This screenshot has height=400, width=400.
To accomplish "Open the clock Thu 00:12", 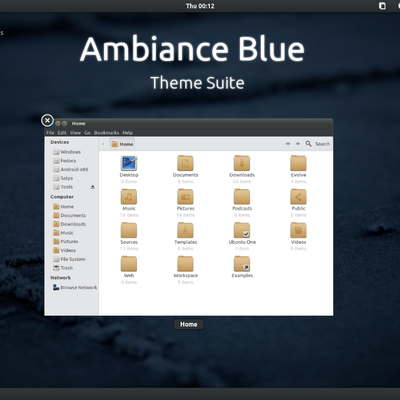I will (200, 6).
